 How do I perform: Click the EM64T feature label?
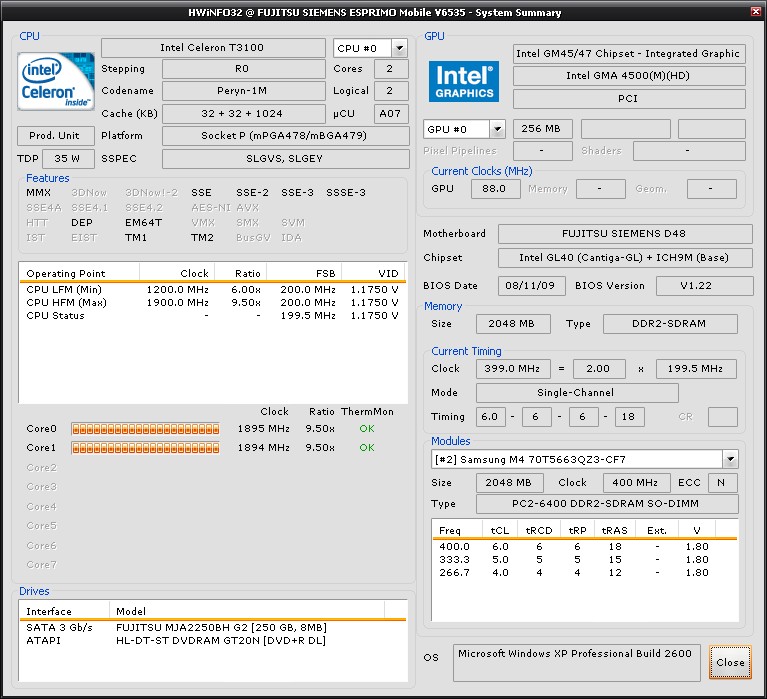click(x=143, y=223)
